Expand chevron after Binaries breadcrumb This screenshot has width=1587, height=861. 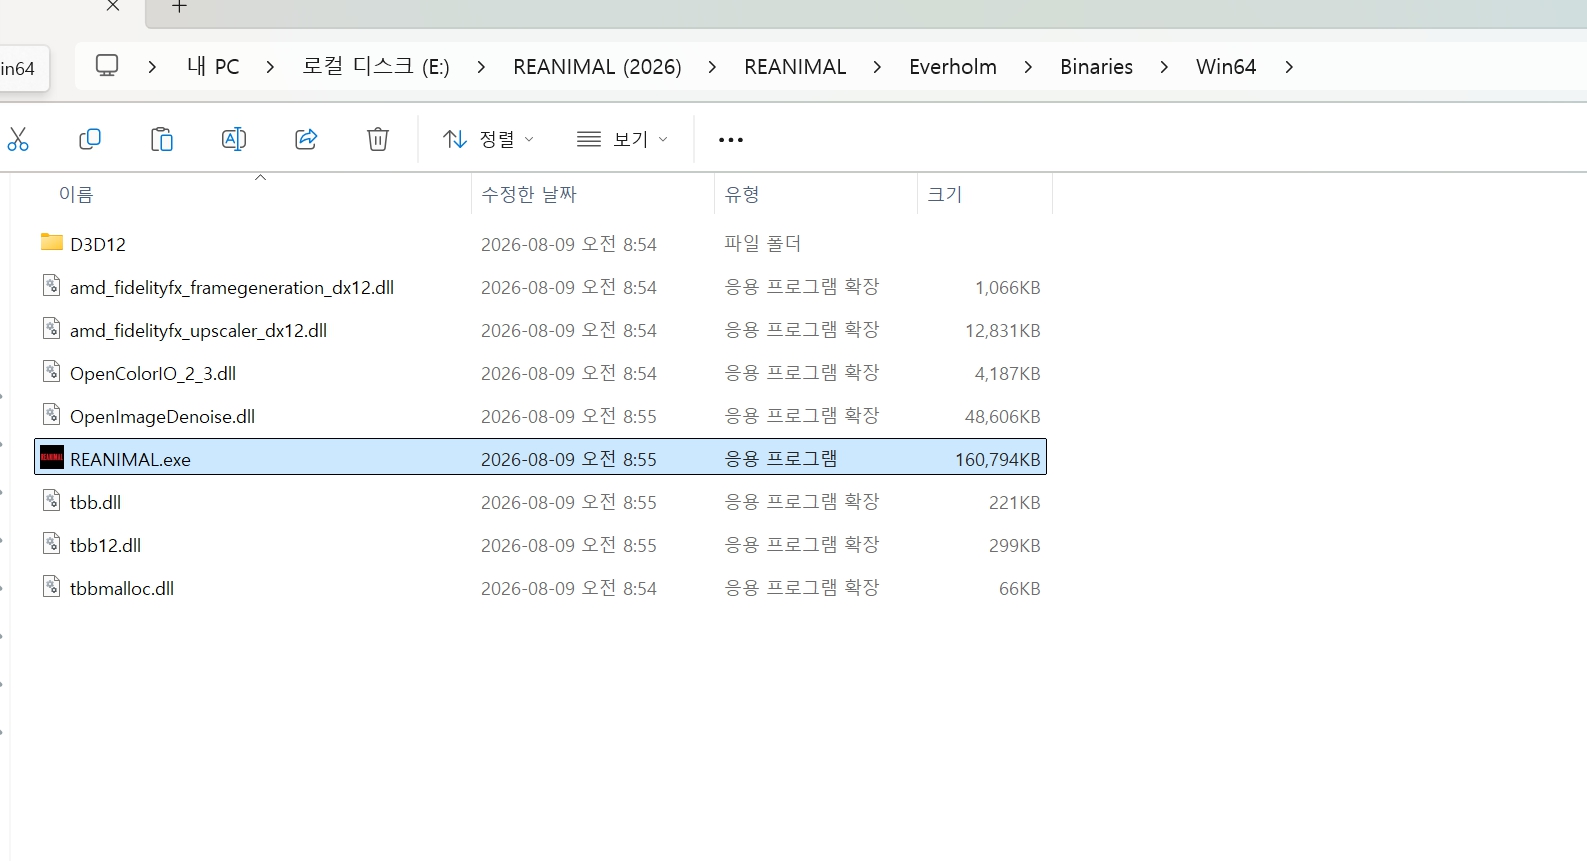(1164, 67)
